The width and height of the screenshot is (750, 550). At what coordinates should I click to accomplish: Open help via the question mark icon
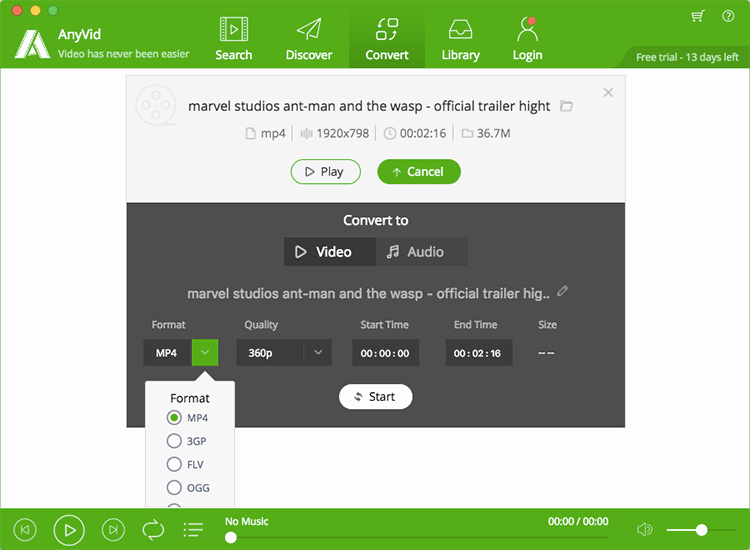pyautogui.click(x=728, y=16)
